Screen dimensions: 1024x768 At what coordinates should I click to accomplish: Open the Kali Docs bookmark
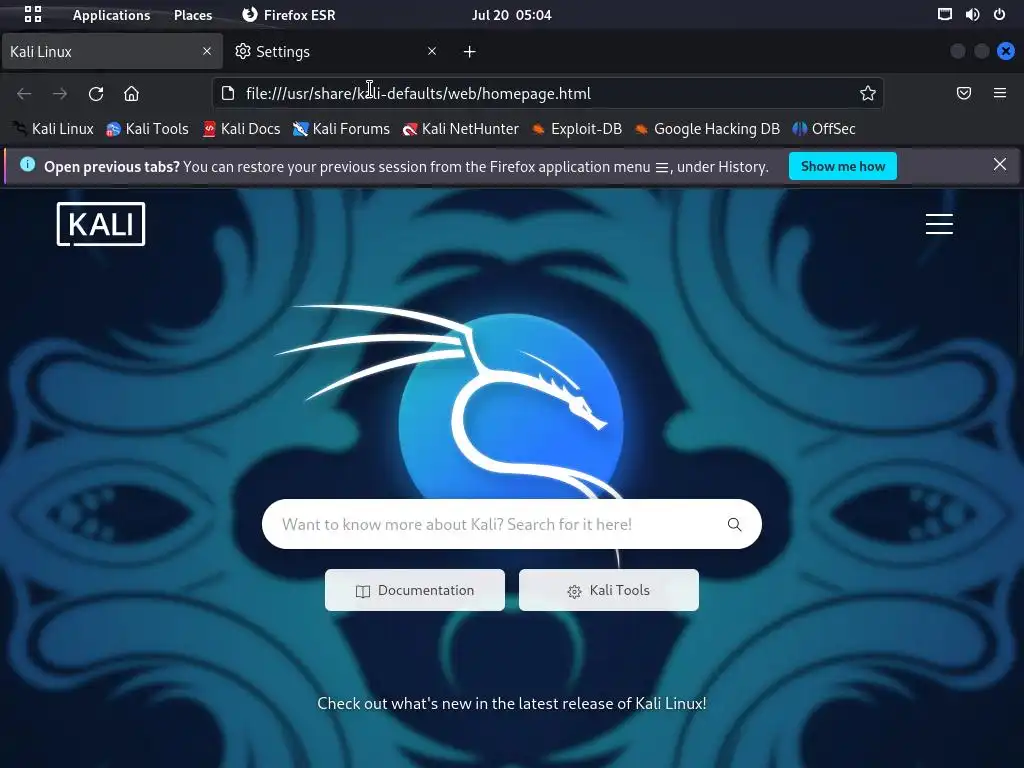pos(242,129)
